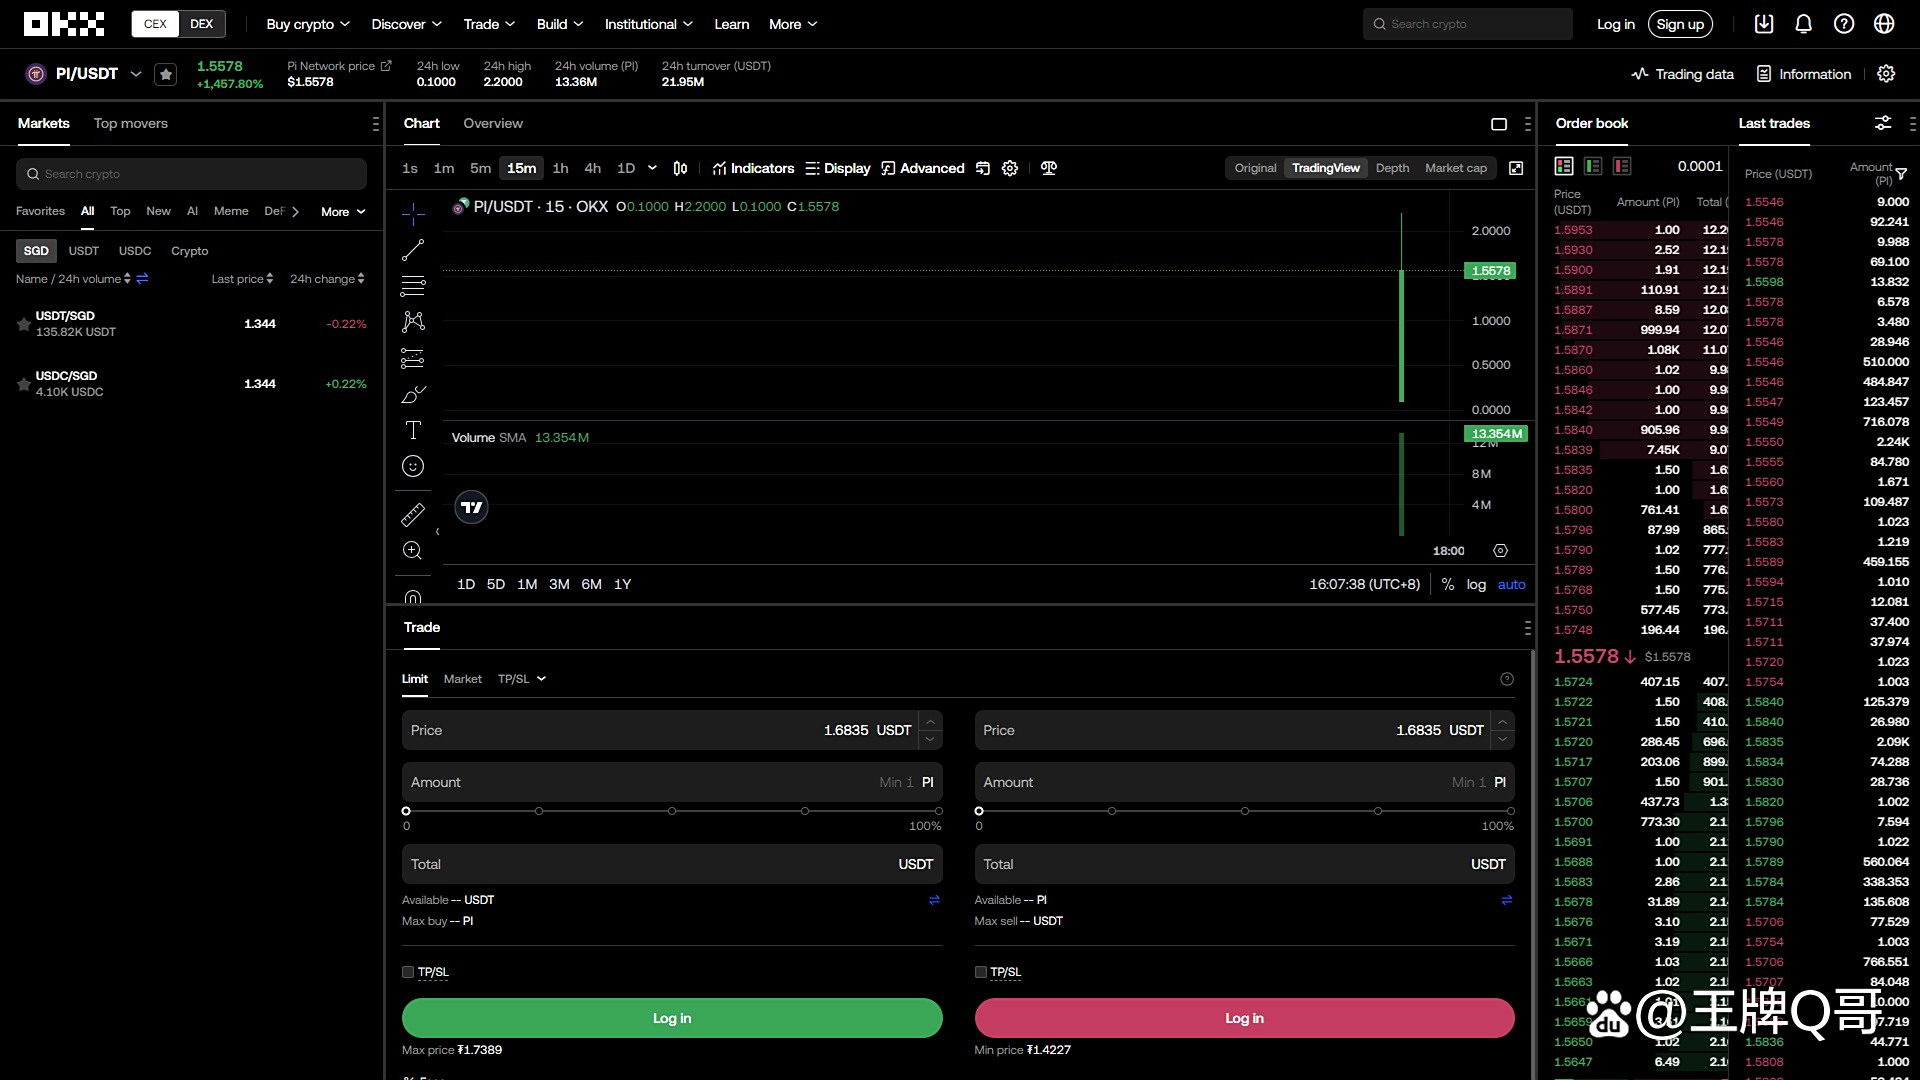Click the green Log in buy button
The height and width of the screenshot is (1080, 1920).
coord(672,1018)
